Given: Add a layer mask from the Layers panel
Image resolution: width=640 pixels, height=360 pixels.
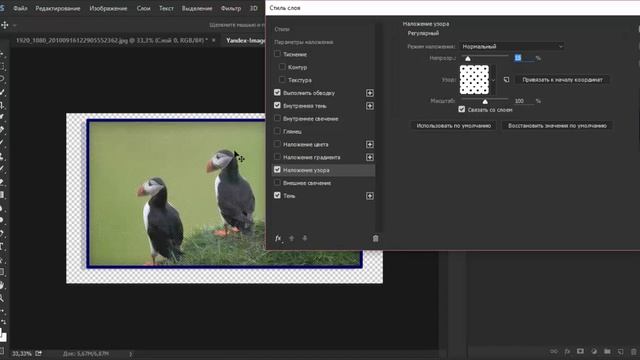Looking at the screenshot, I should click(580, 351).
